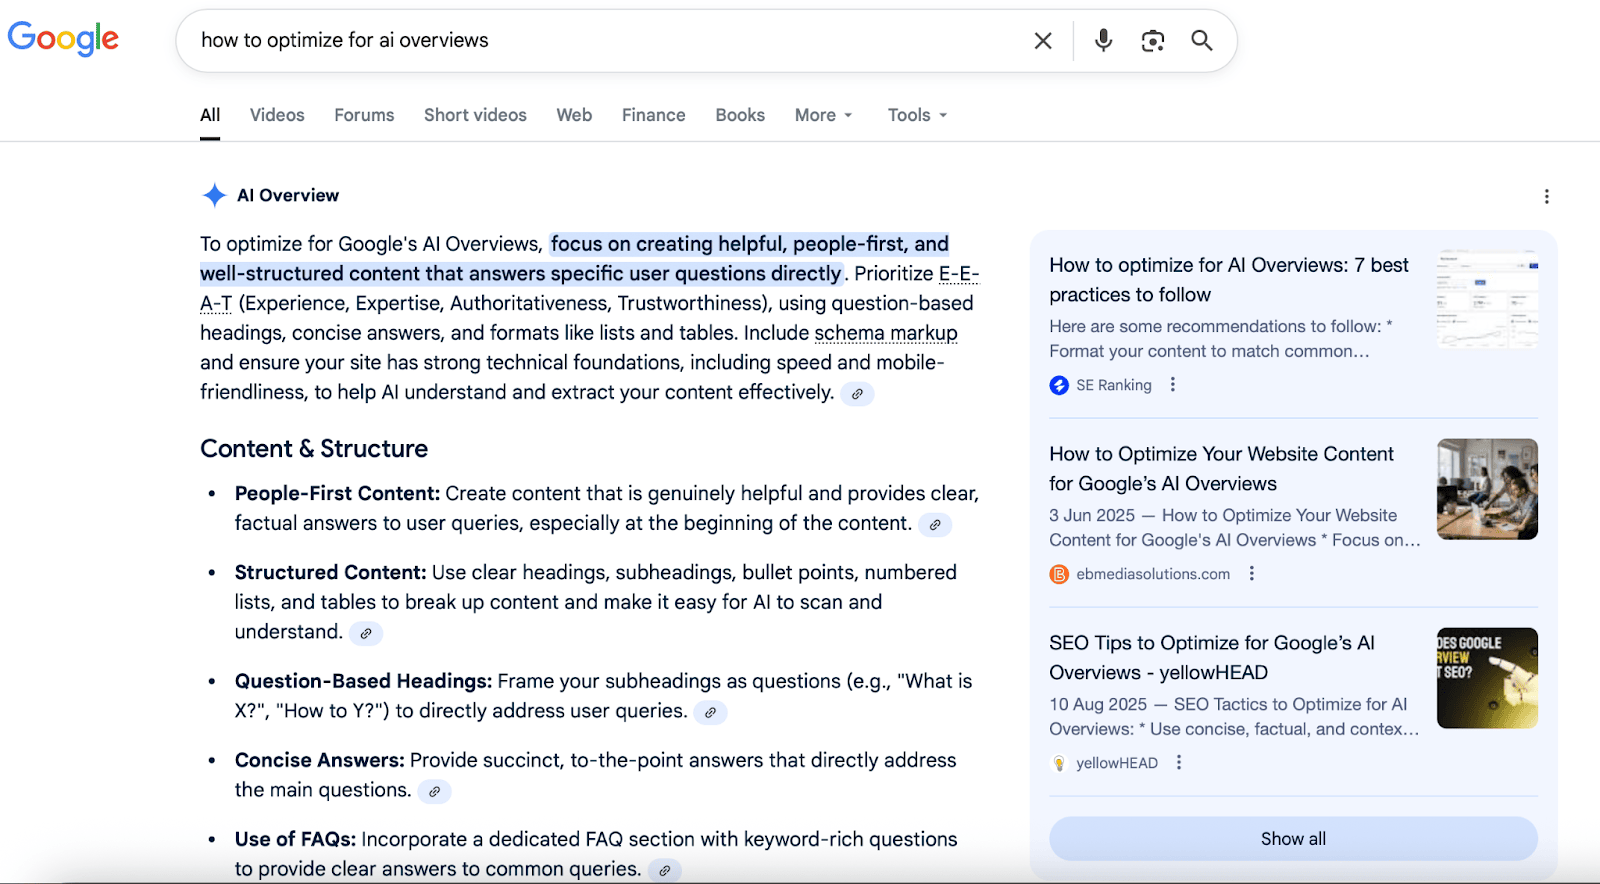
Task: Open 'How to optimize for AI Overviews: 7 best practices' link
Action: [x=1229, y=280]
